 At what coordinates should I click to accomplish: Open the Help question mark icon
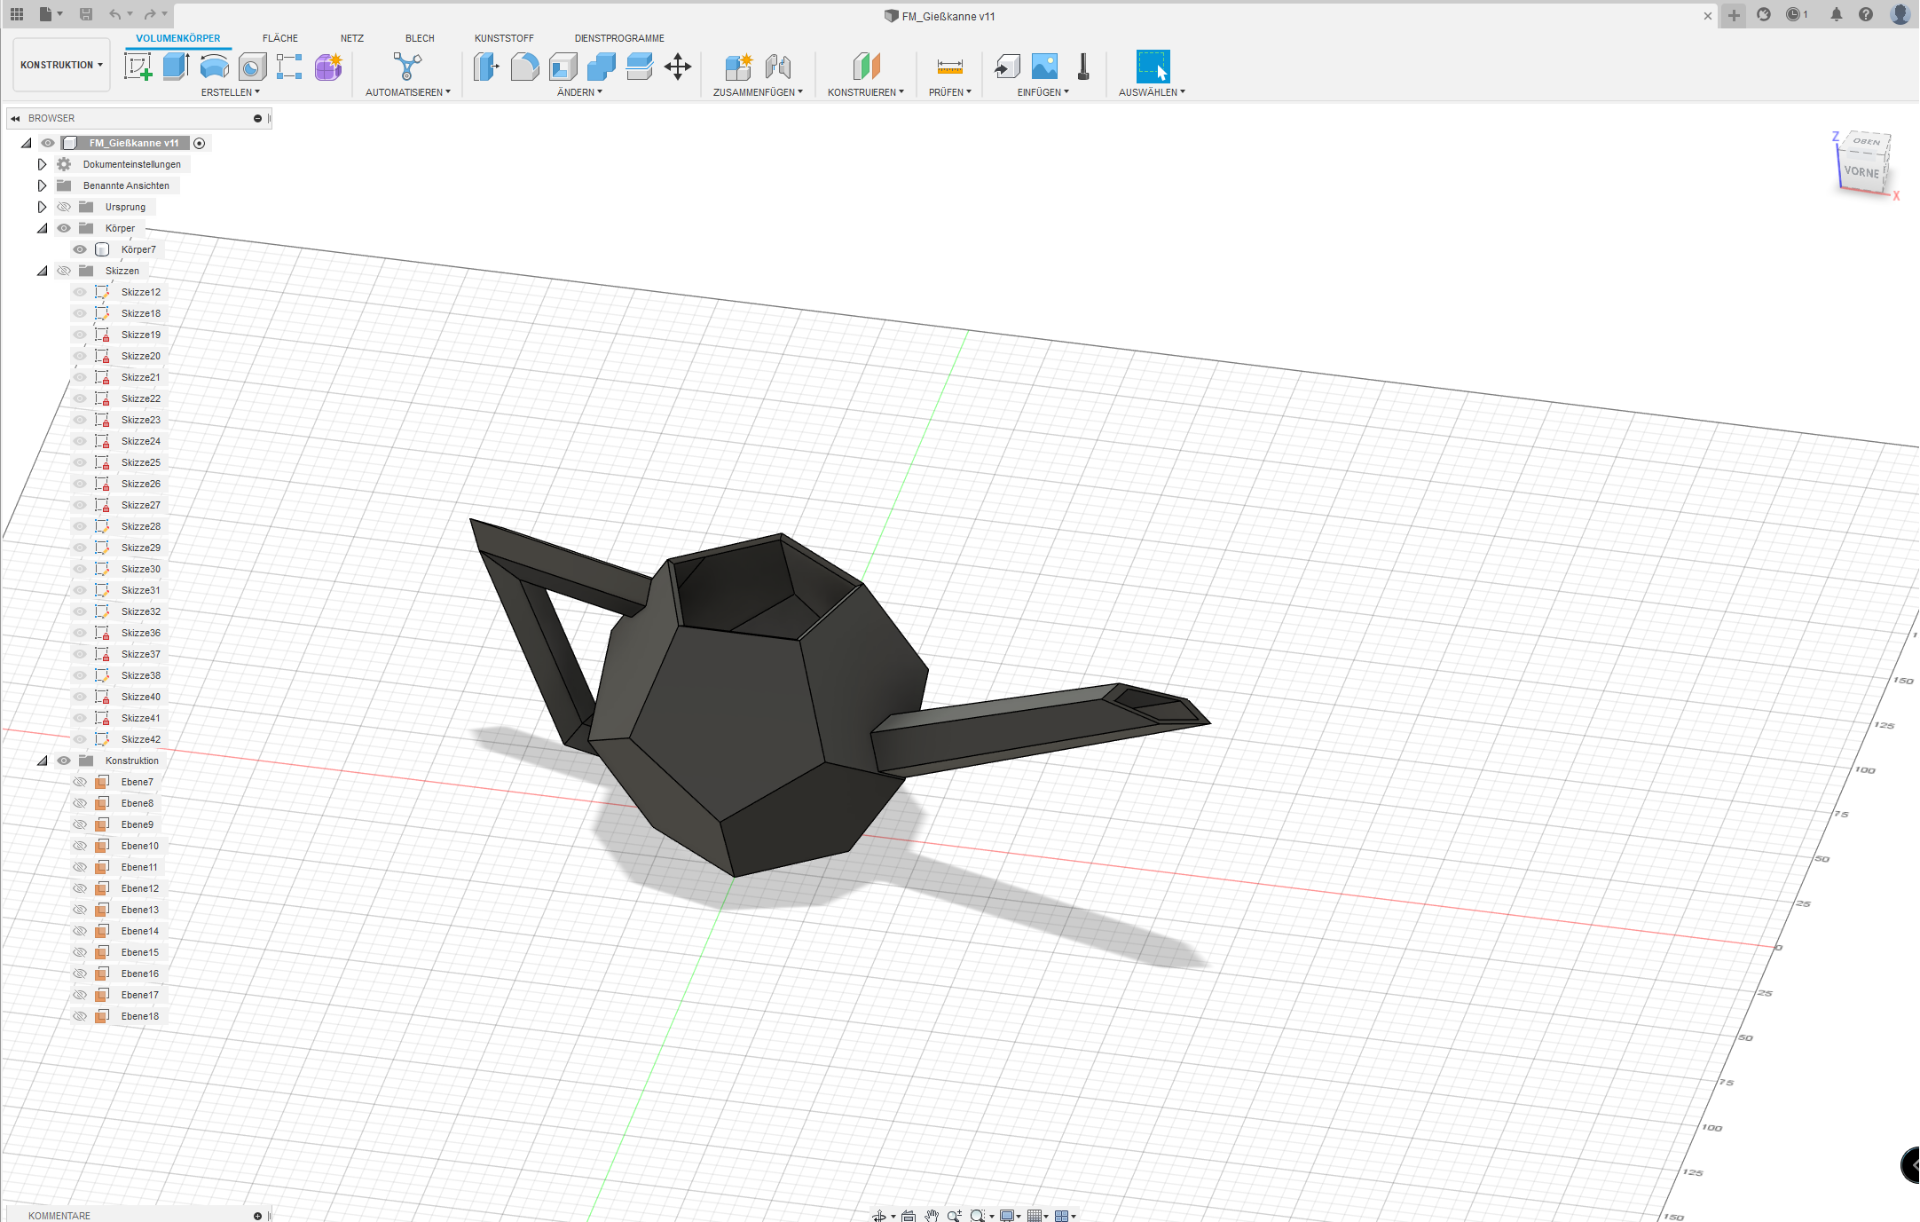point(1866,15)
